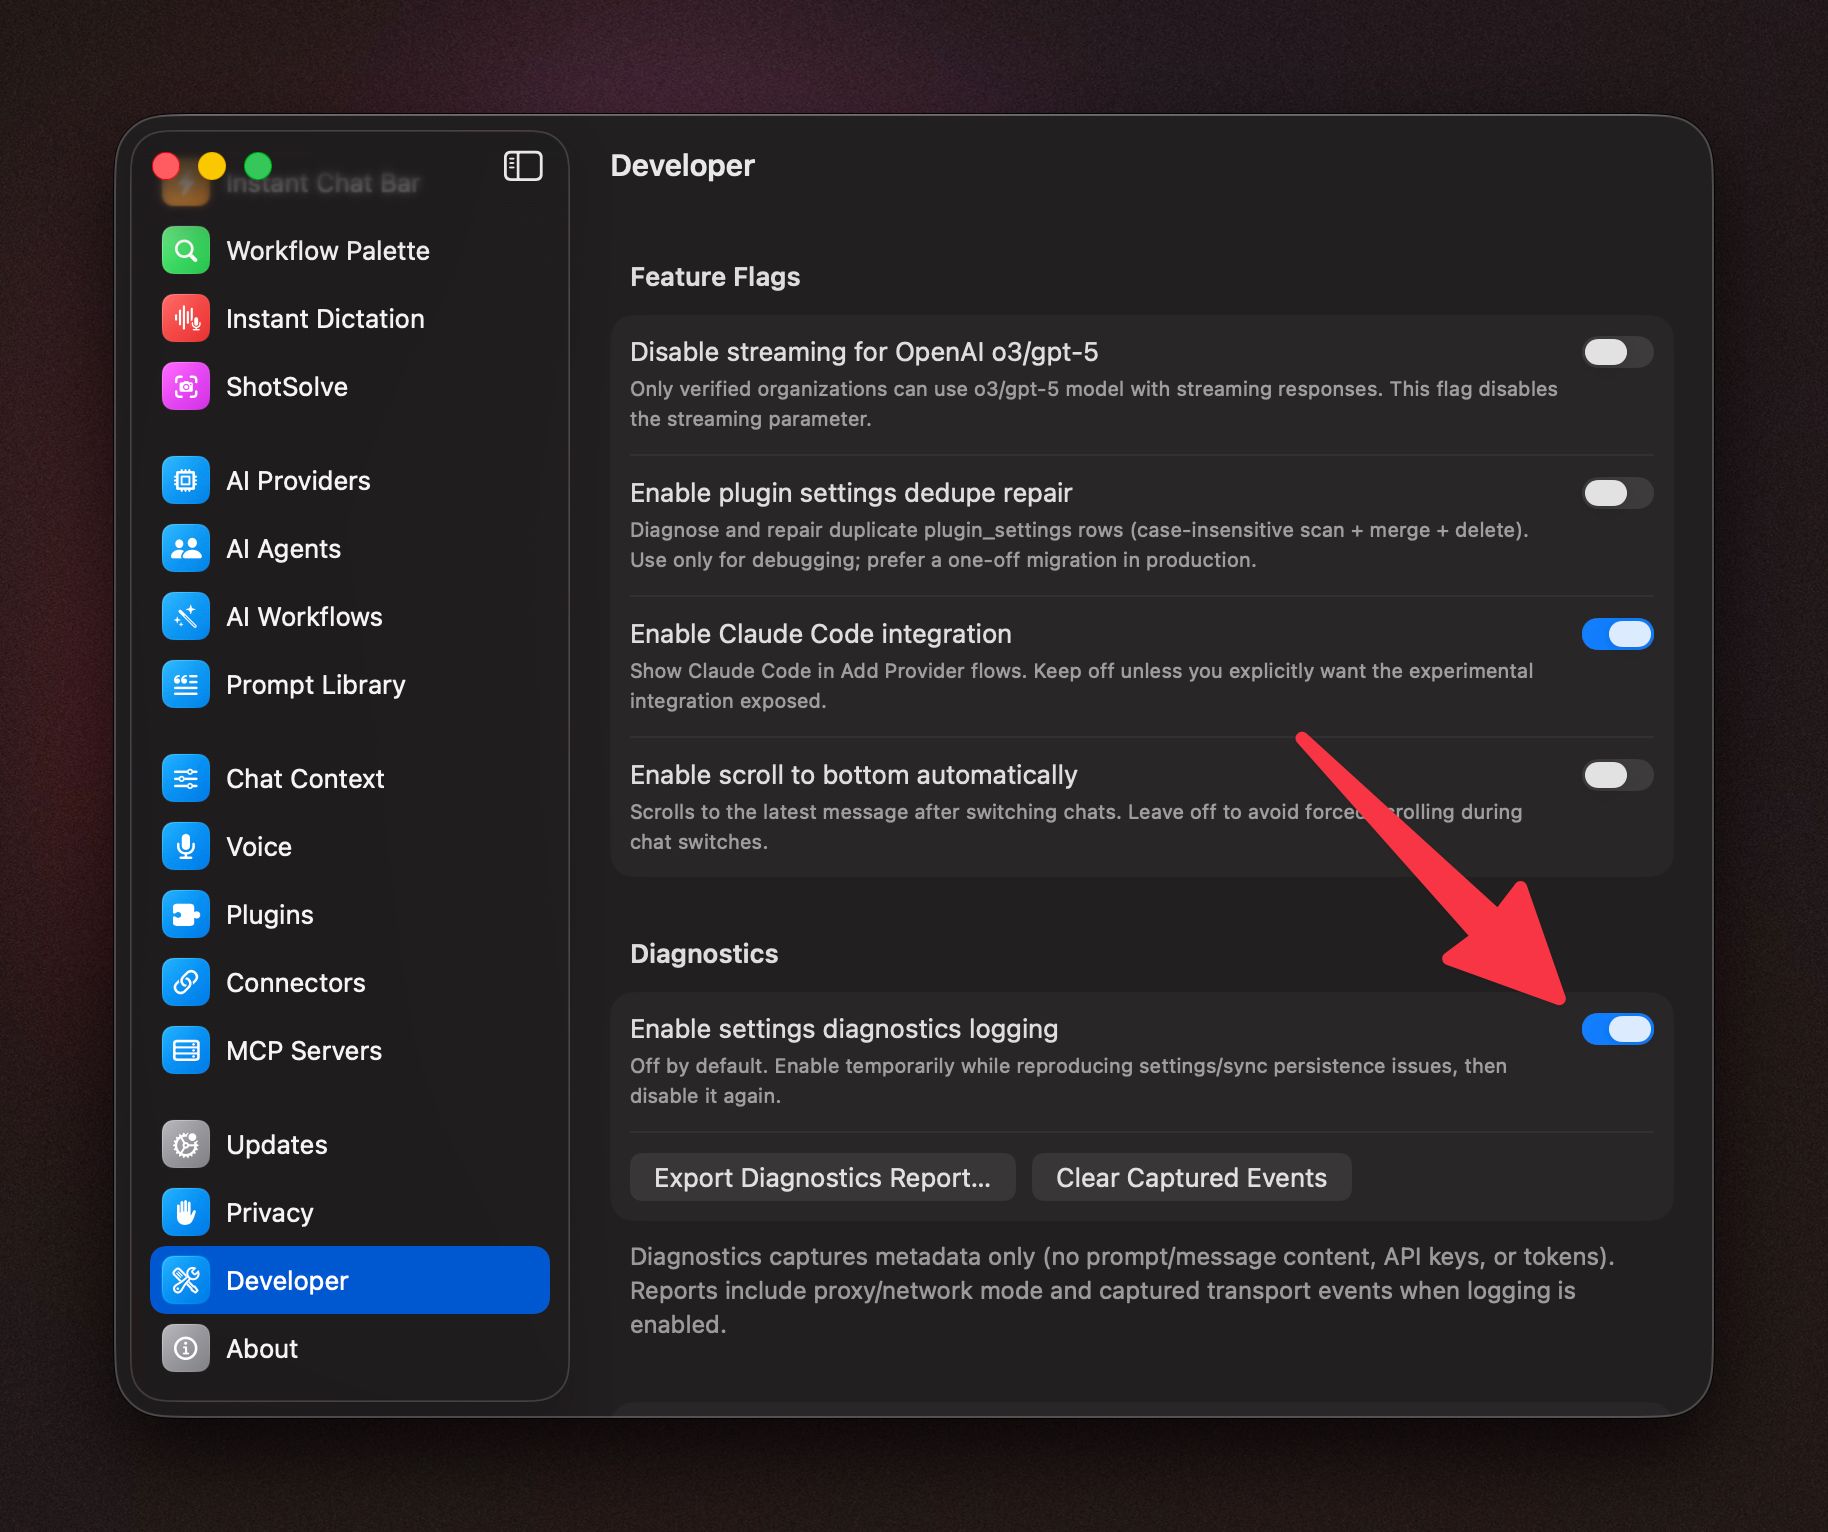The width and height of the screenshot is (1828, 1532).
Task: Click the partially hidden Instant Chat Bar item
Action: 323,184
